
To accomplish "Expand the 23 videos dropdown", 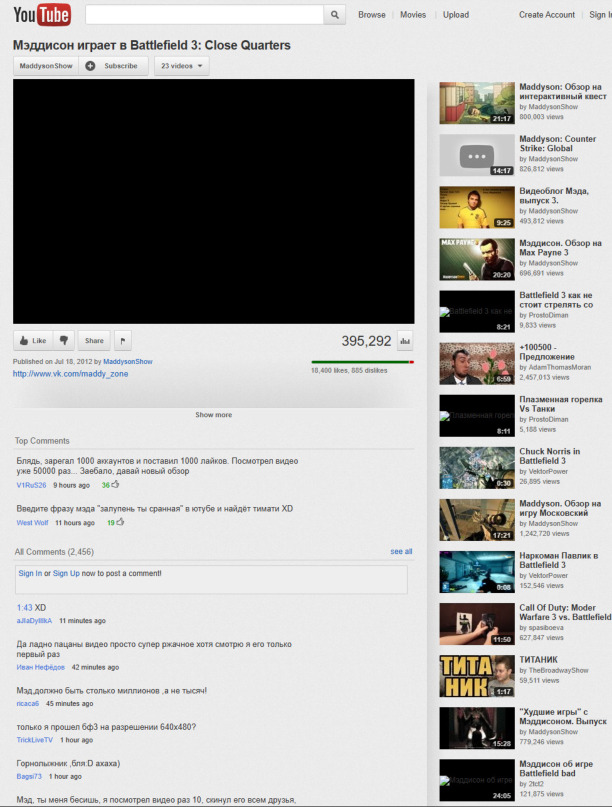I will point(182,66).
